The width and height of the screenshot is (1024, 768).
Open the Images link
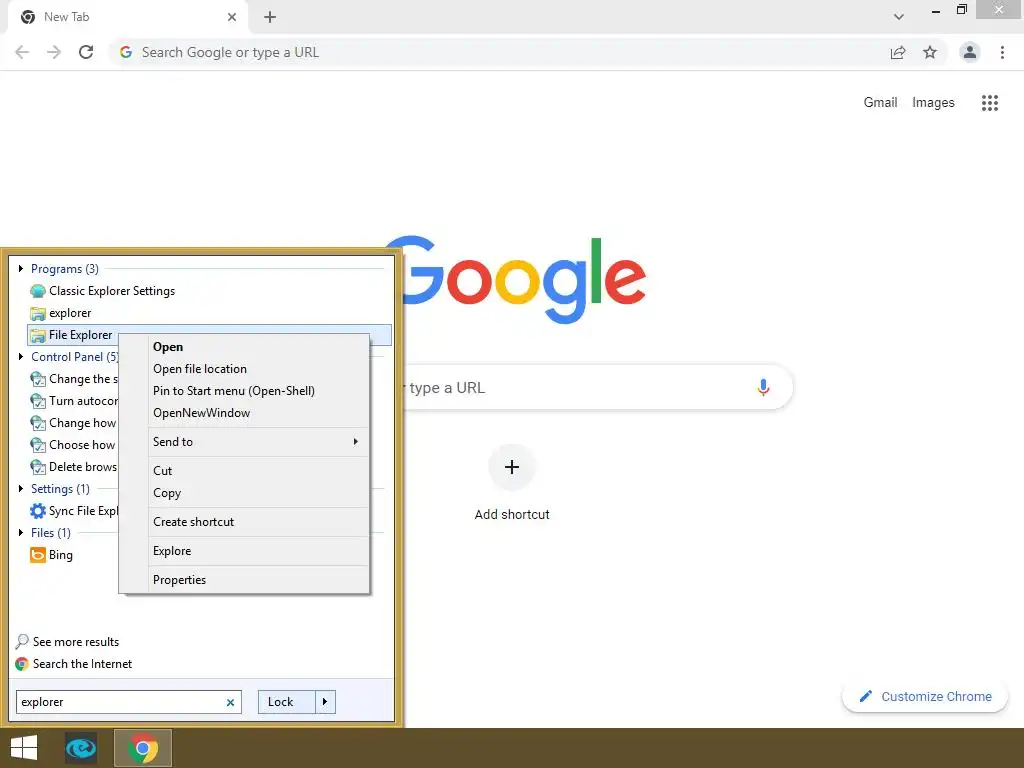[933, 103]
